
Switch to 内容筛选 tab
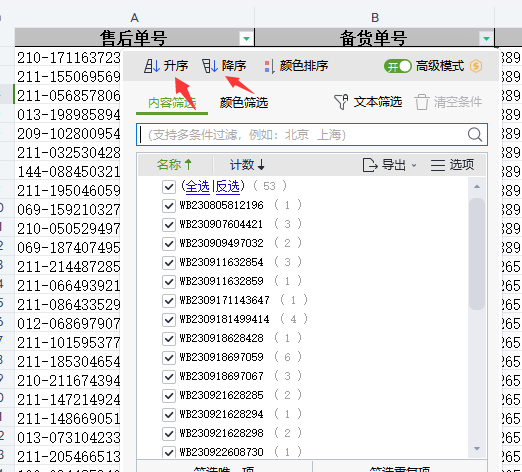(x=172, y=103)
